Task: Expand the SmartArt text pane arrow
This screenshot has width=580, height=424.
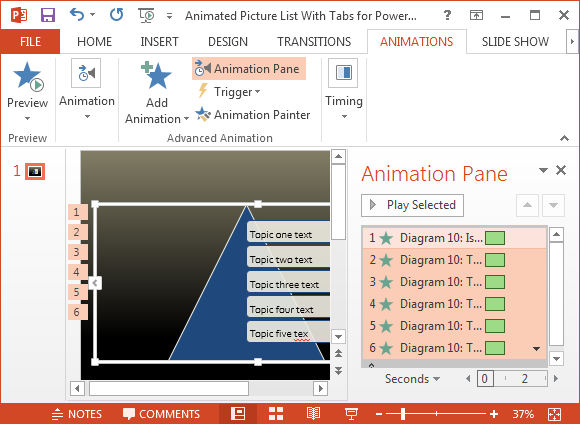Action: pos(95,283)
